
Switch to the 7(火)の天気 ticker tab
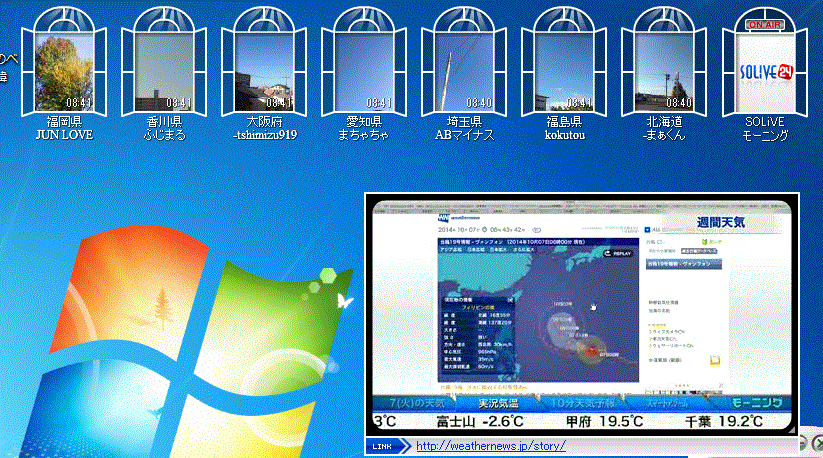(417, 403)
